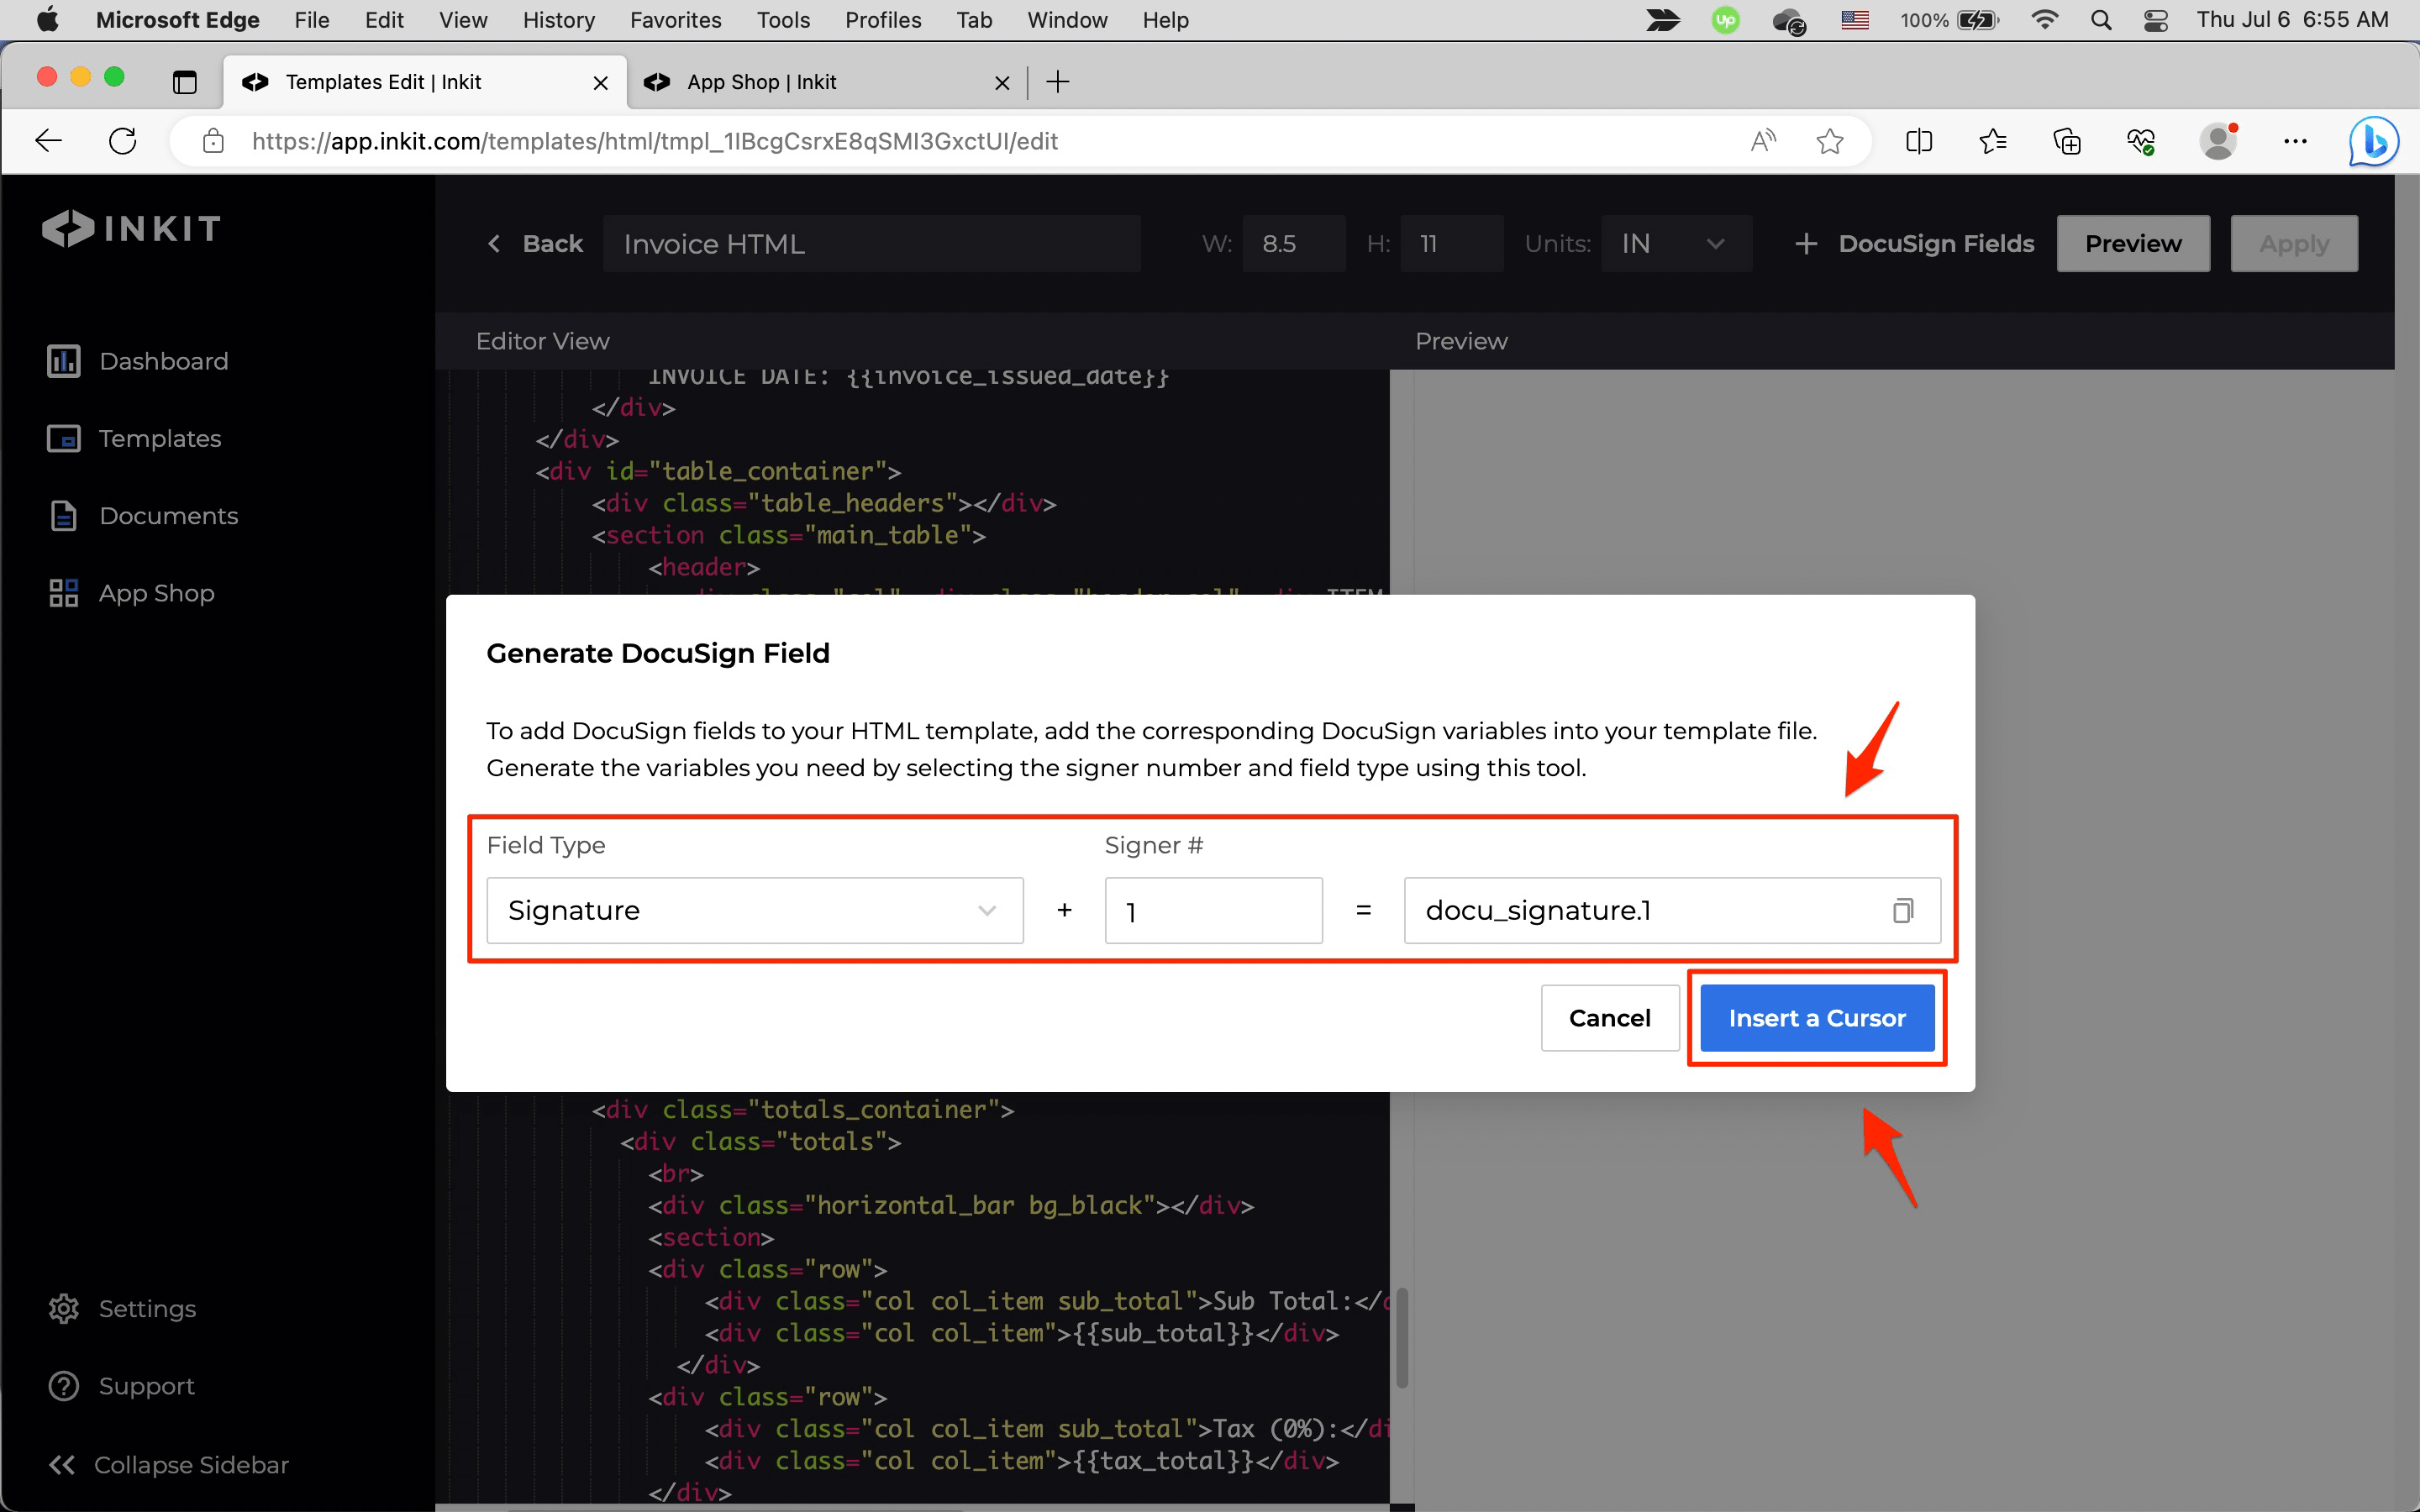Image resolution: width=2420 pixels, height=1512 pixels.
Task: Open Bing Chat in the Edge toolbar
Action: 2371,141
